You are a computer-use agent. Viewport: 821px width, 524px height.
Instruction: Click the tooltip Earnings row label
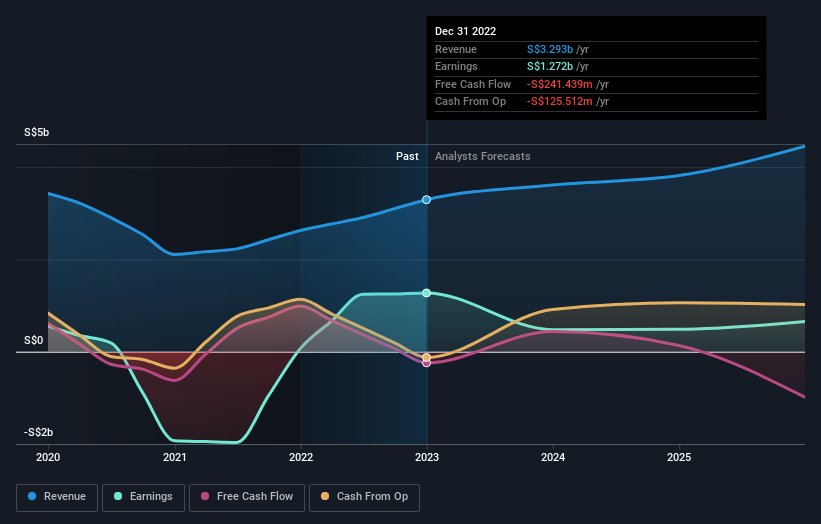click(x=456, y=66)
